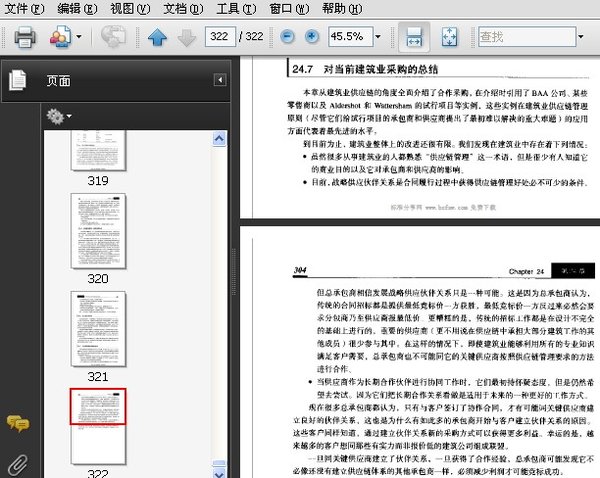Image resolution: width=600 pixels, height=478 pixels.
Task: Open the 帮助(H) menu
Action: [x=342, y=8]
